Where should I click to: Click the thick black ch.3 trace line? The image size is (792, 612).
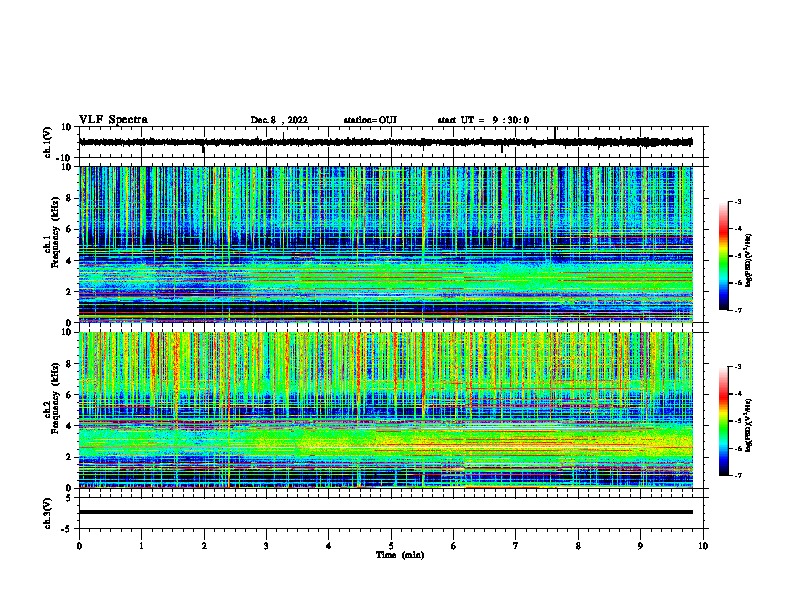coord(386,512)
